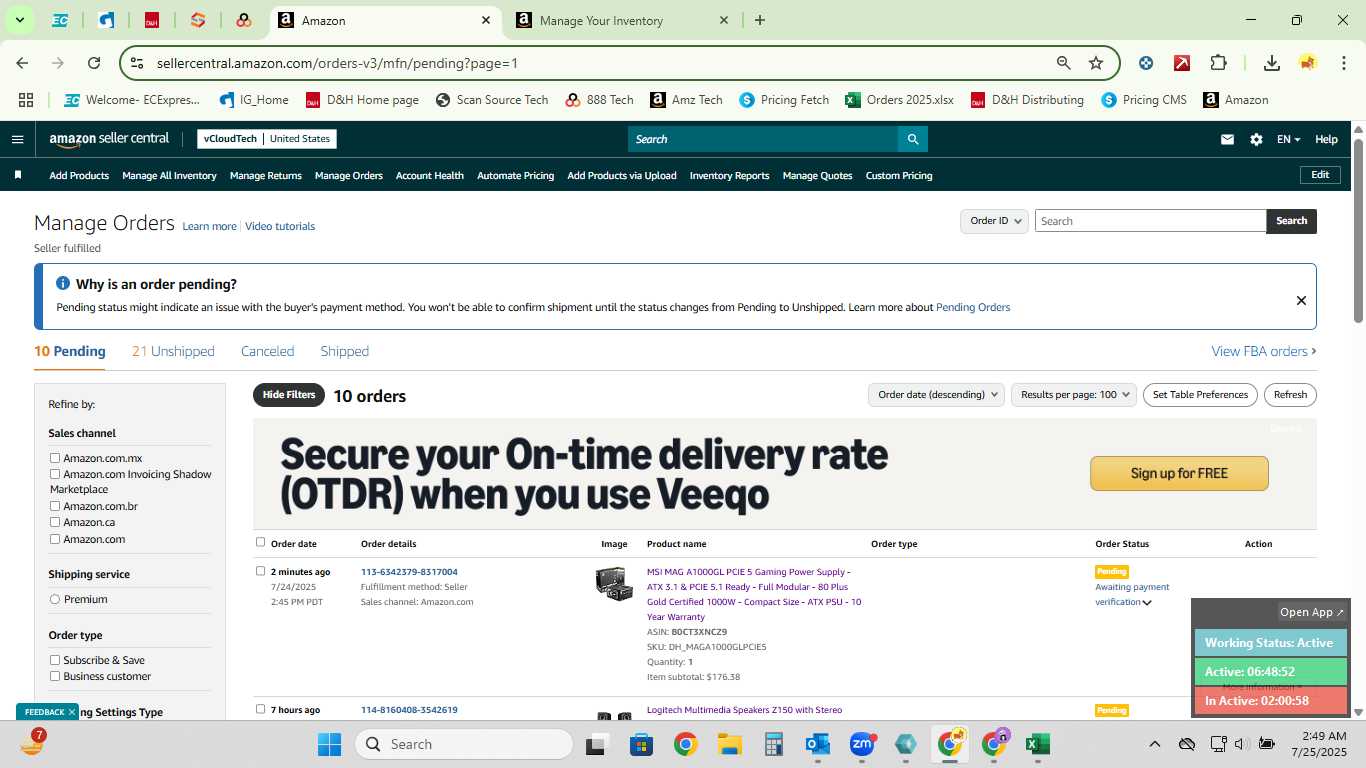This screenshot has width=1366, height=768.
Task: Toggle Amazon.com Invoicing Shadow Marketplace checkbox
Action: [x=55, y=474]
